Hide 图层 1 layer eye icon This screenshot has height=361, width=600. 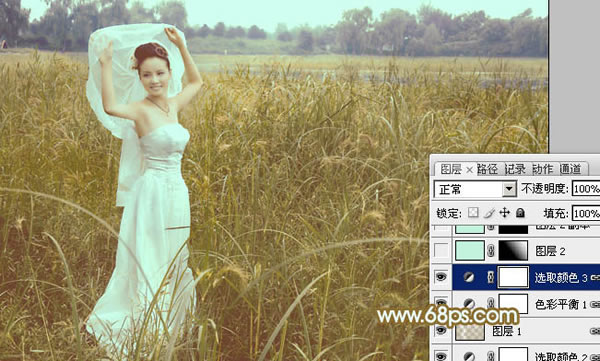441,330
